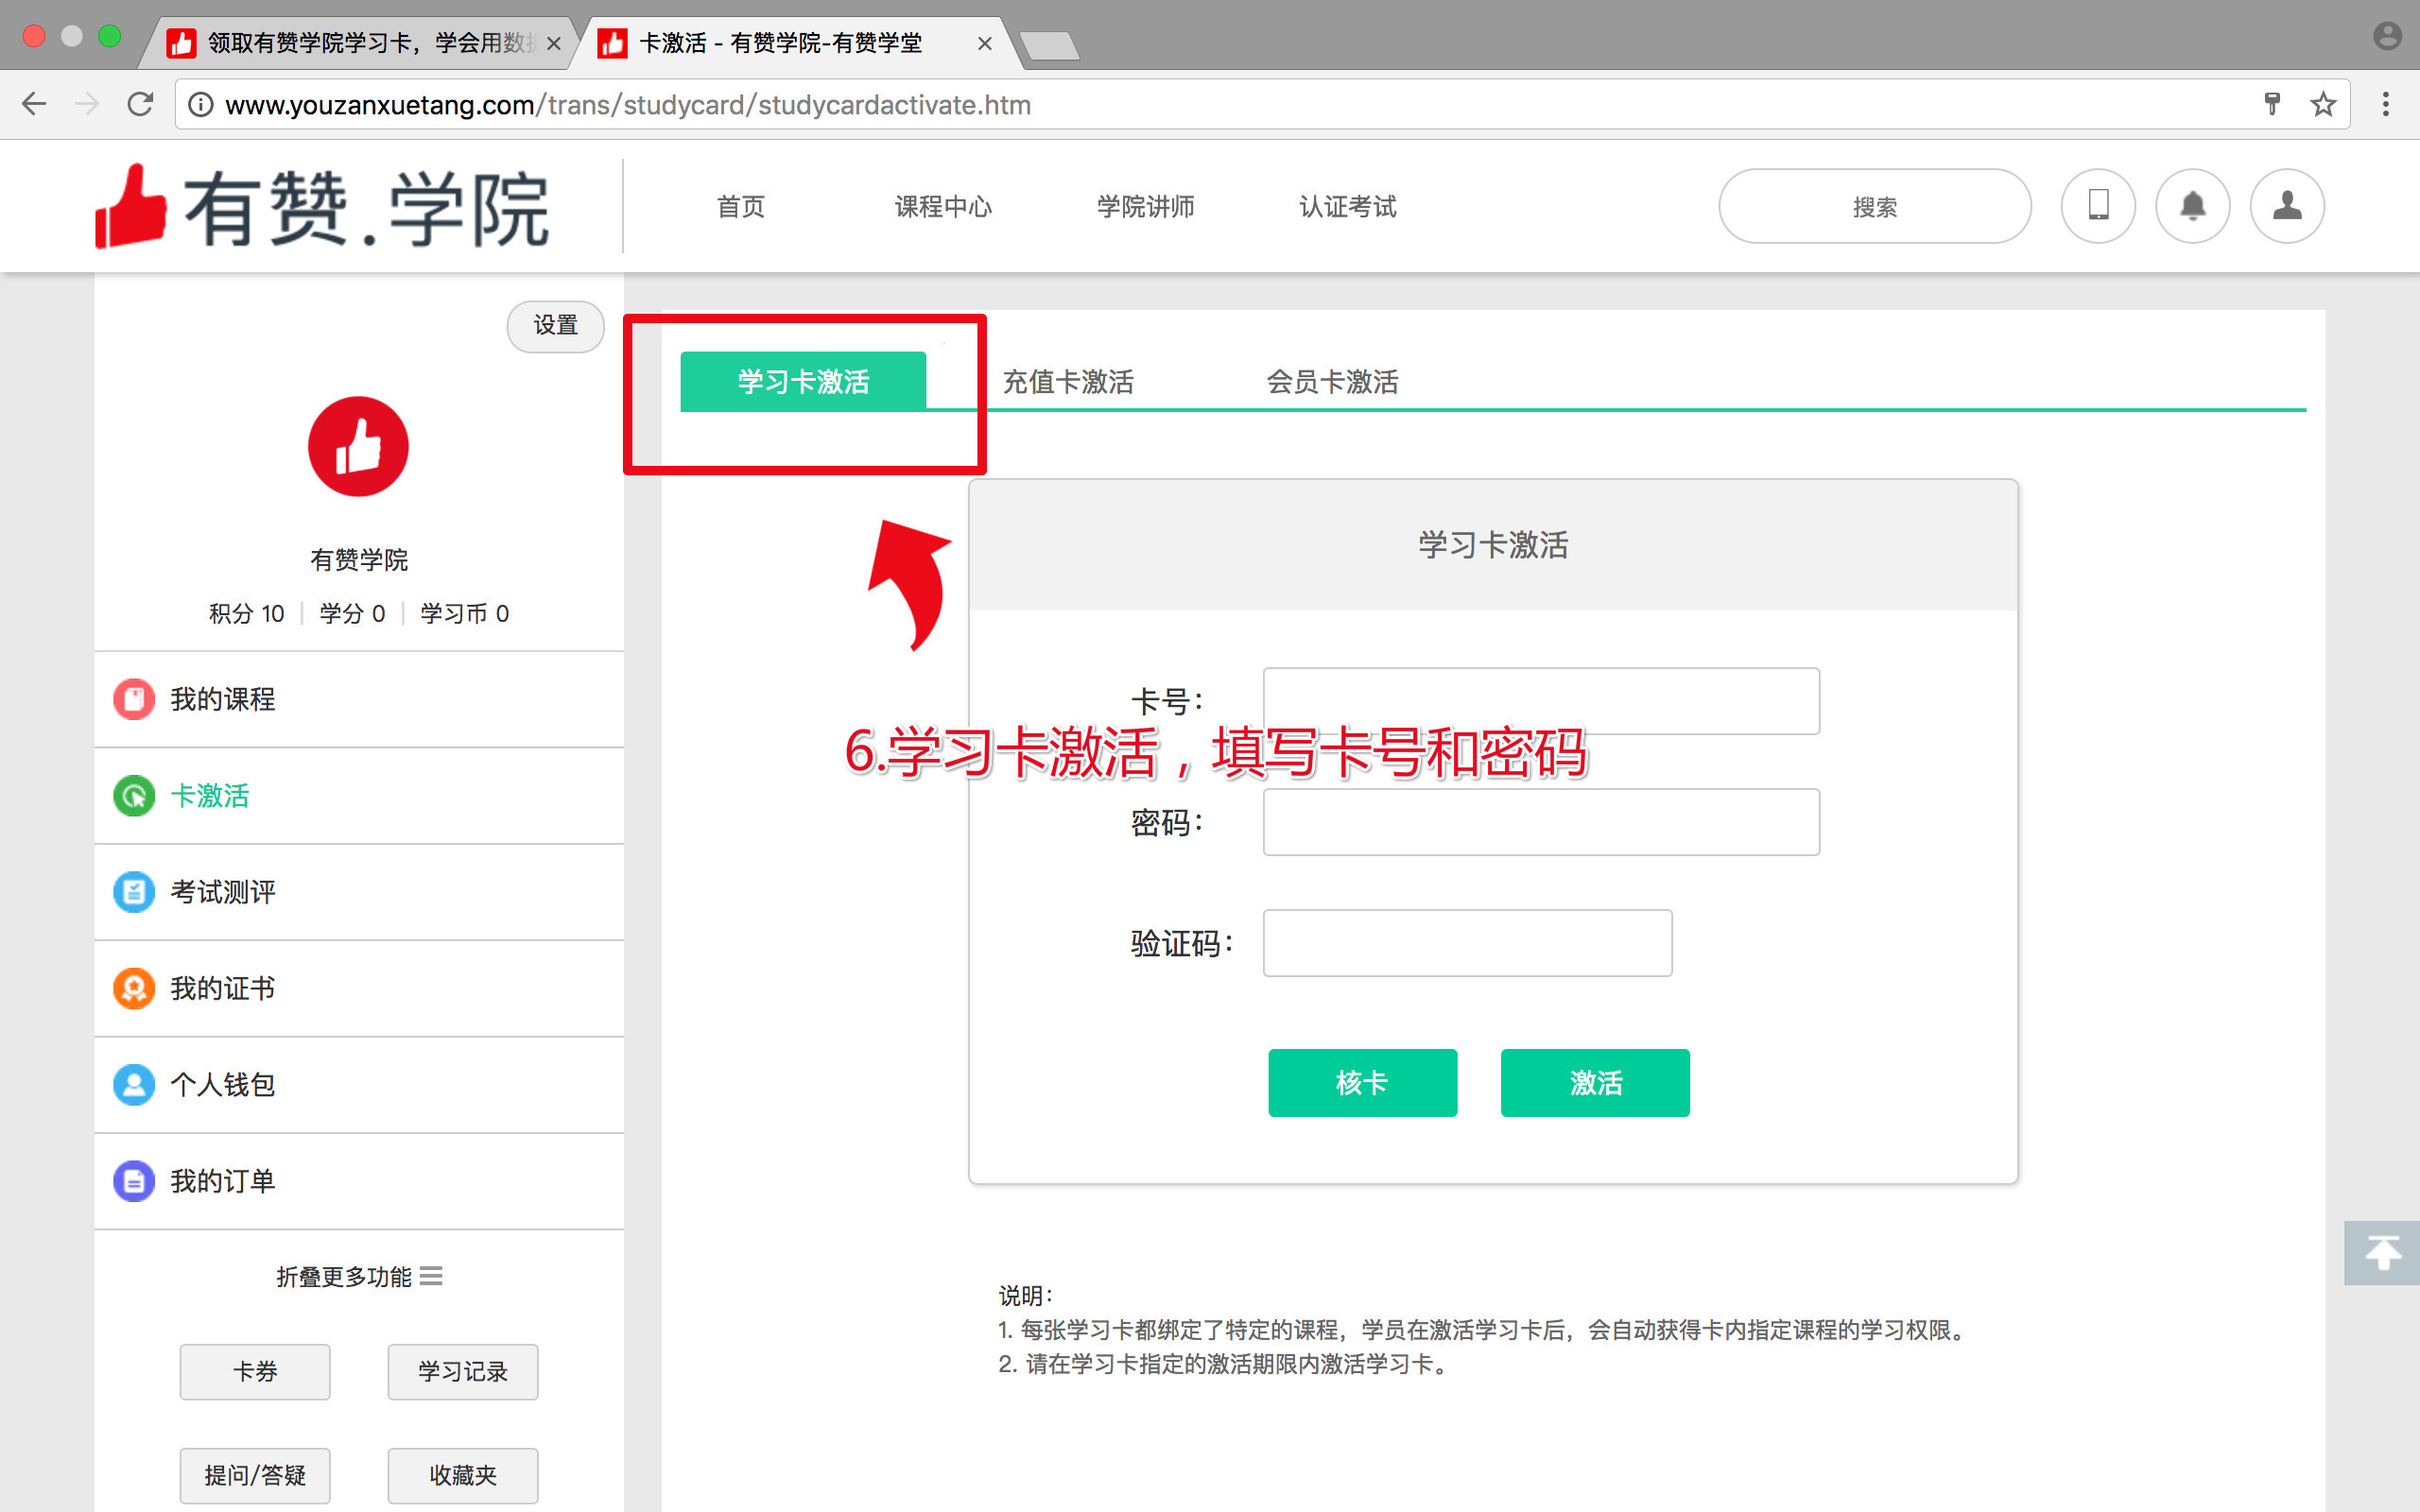Collapse the 折叠更多功能 section
This screenshot has width=2420, height=1512.
coord(358,1277)
